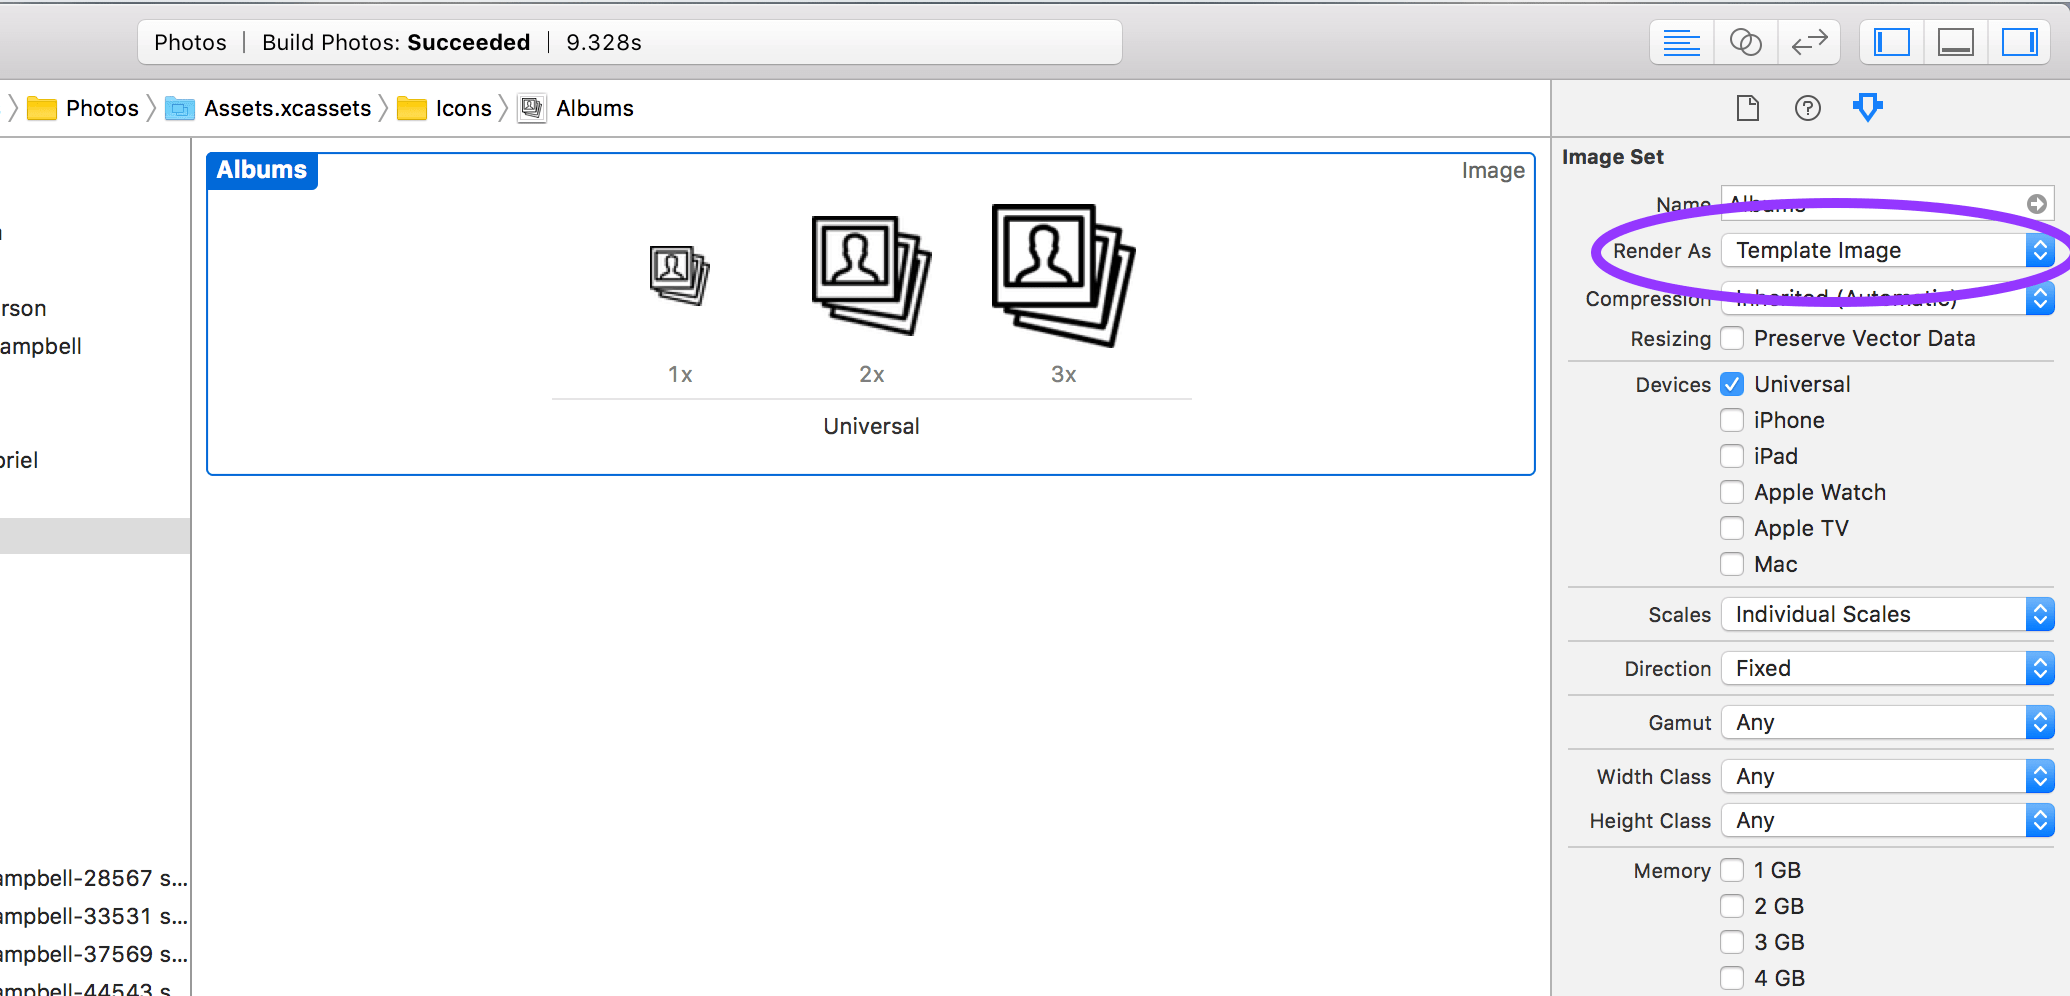The height and width of the screenshot is (996, 2070).
Task: Toggle the right Utilities panel icon
Action: (2020, 42)
